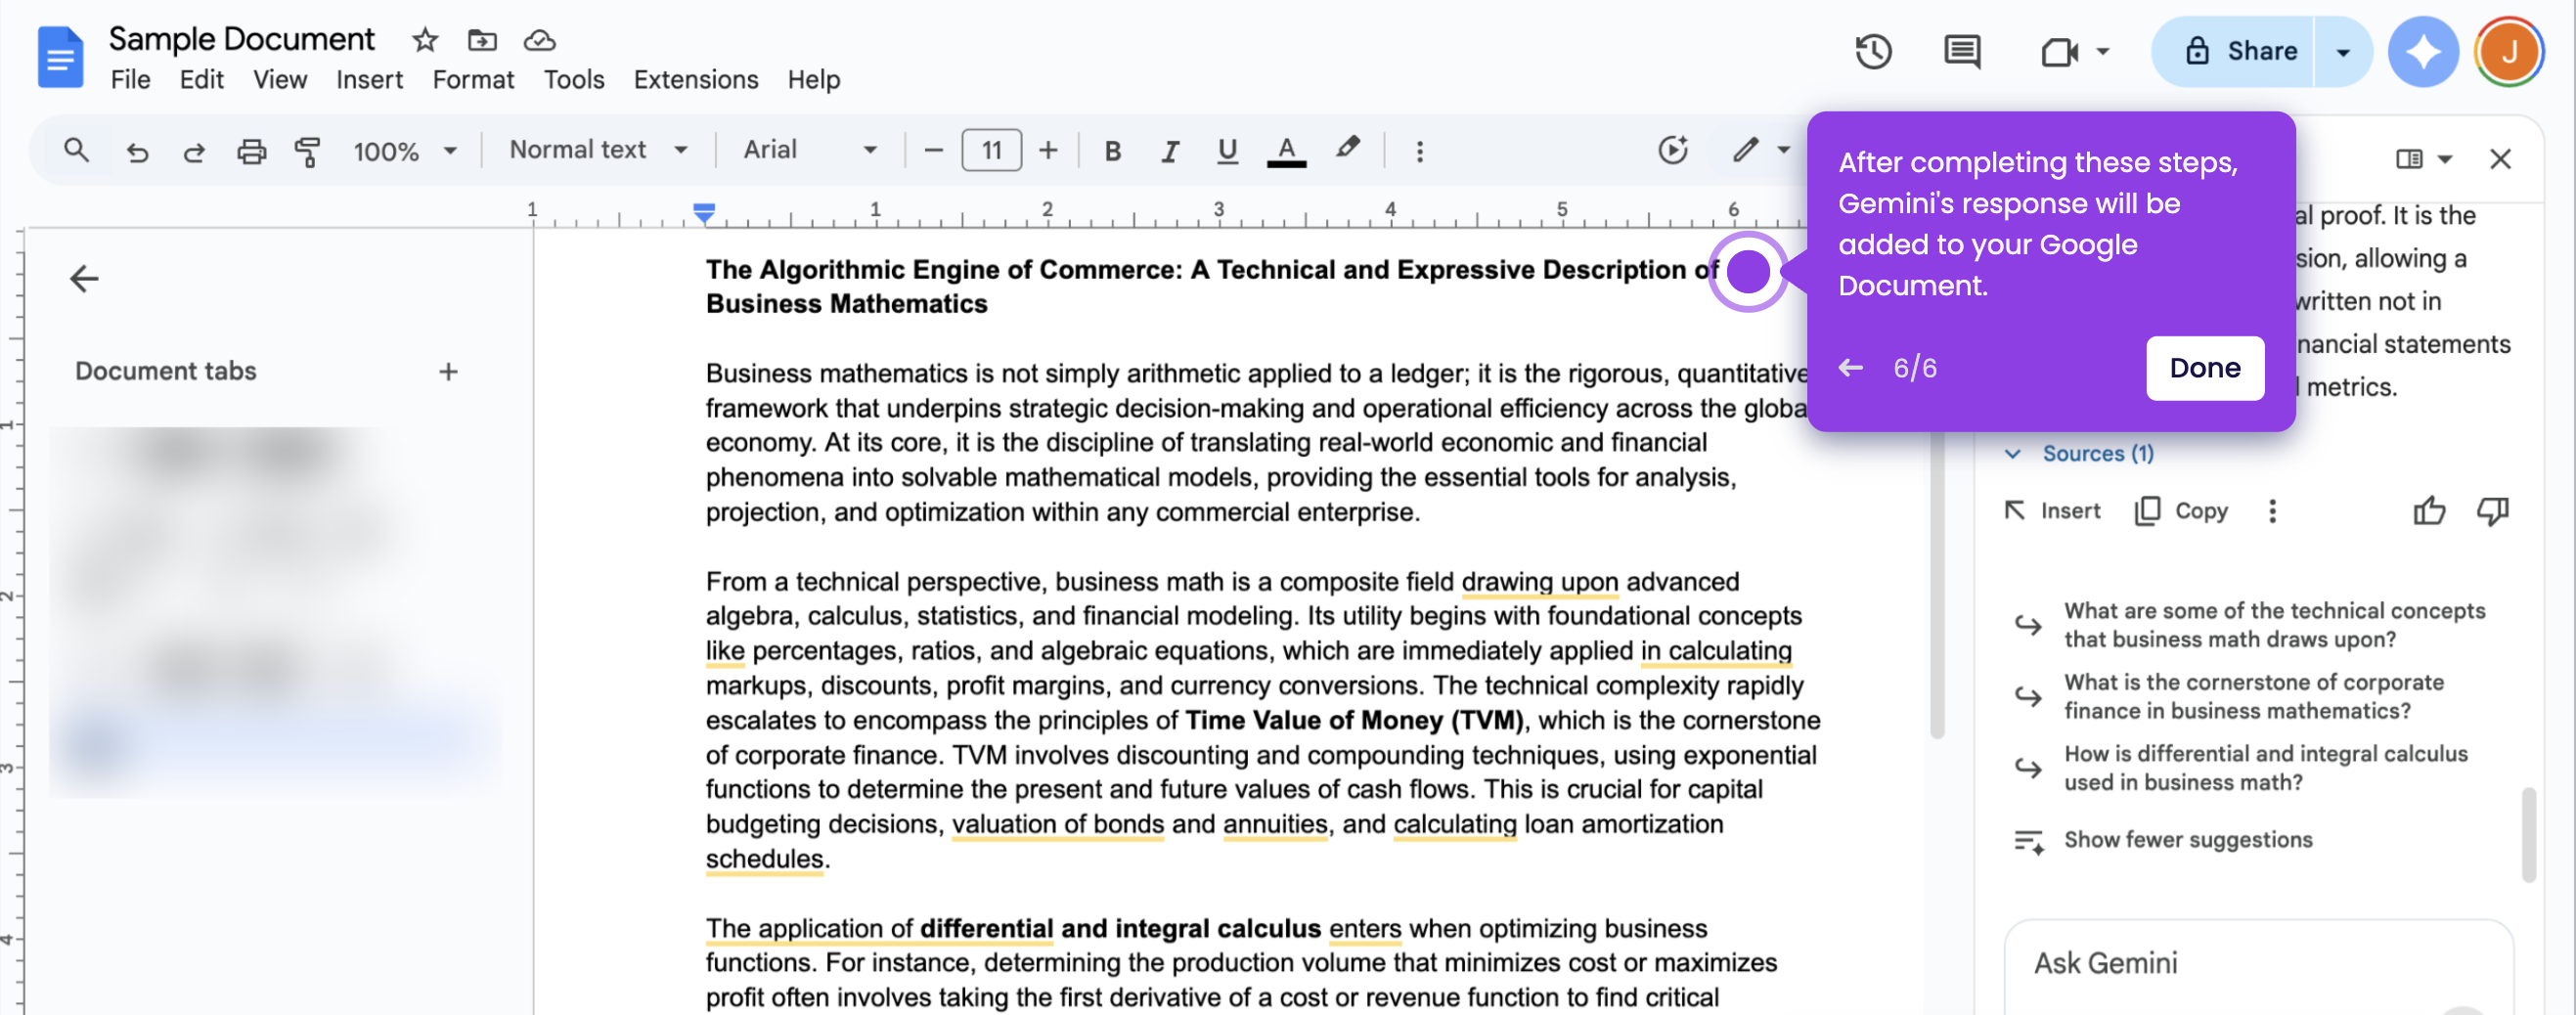Copy Gemini response

click(x=2181, y=511)
